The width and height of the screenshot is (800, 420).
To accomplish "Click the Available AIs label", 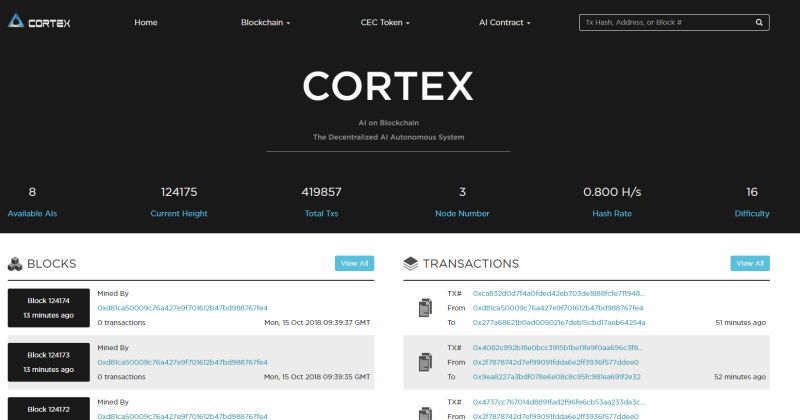I will 32,213.
